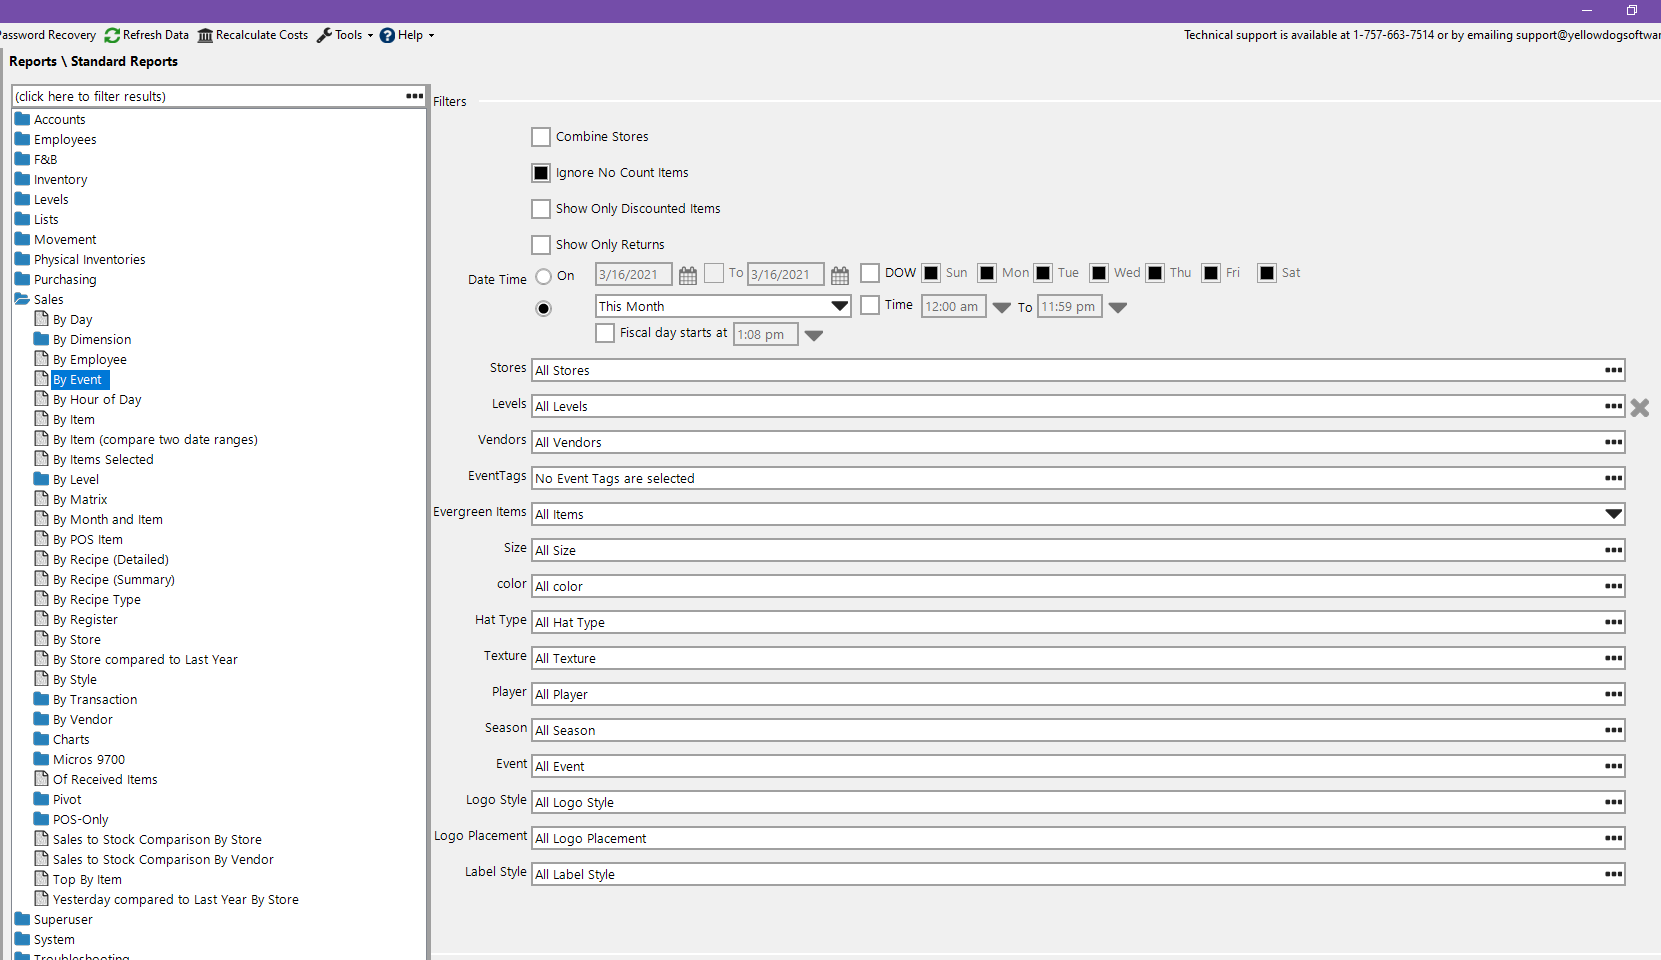Screen dimensions: 1661x960
Task: Toggle the Wed day checkbox
Action: [1099, 273]
